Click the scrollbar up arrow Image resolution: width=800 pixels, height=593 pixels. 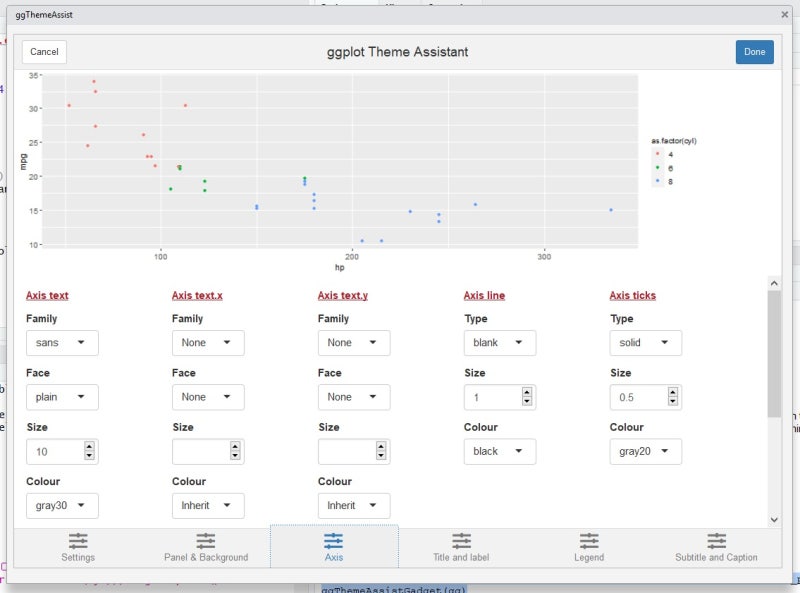pyautogui.click(x=774, y=283)
